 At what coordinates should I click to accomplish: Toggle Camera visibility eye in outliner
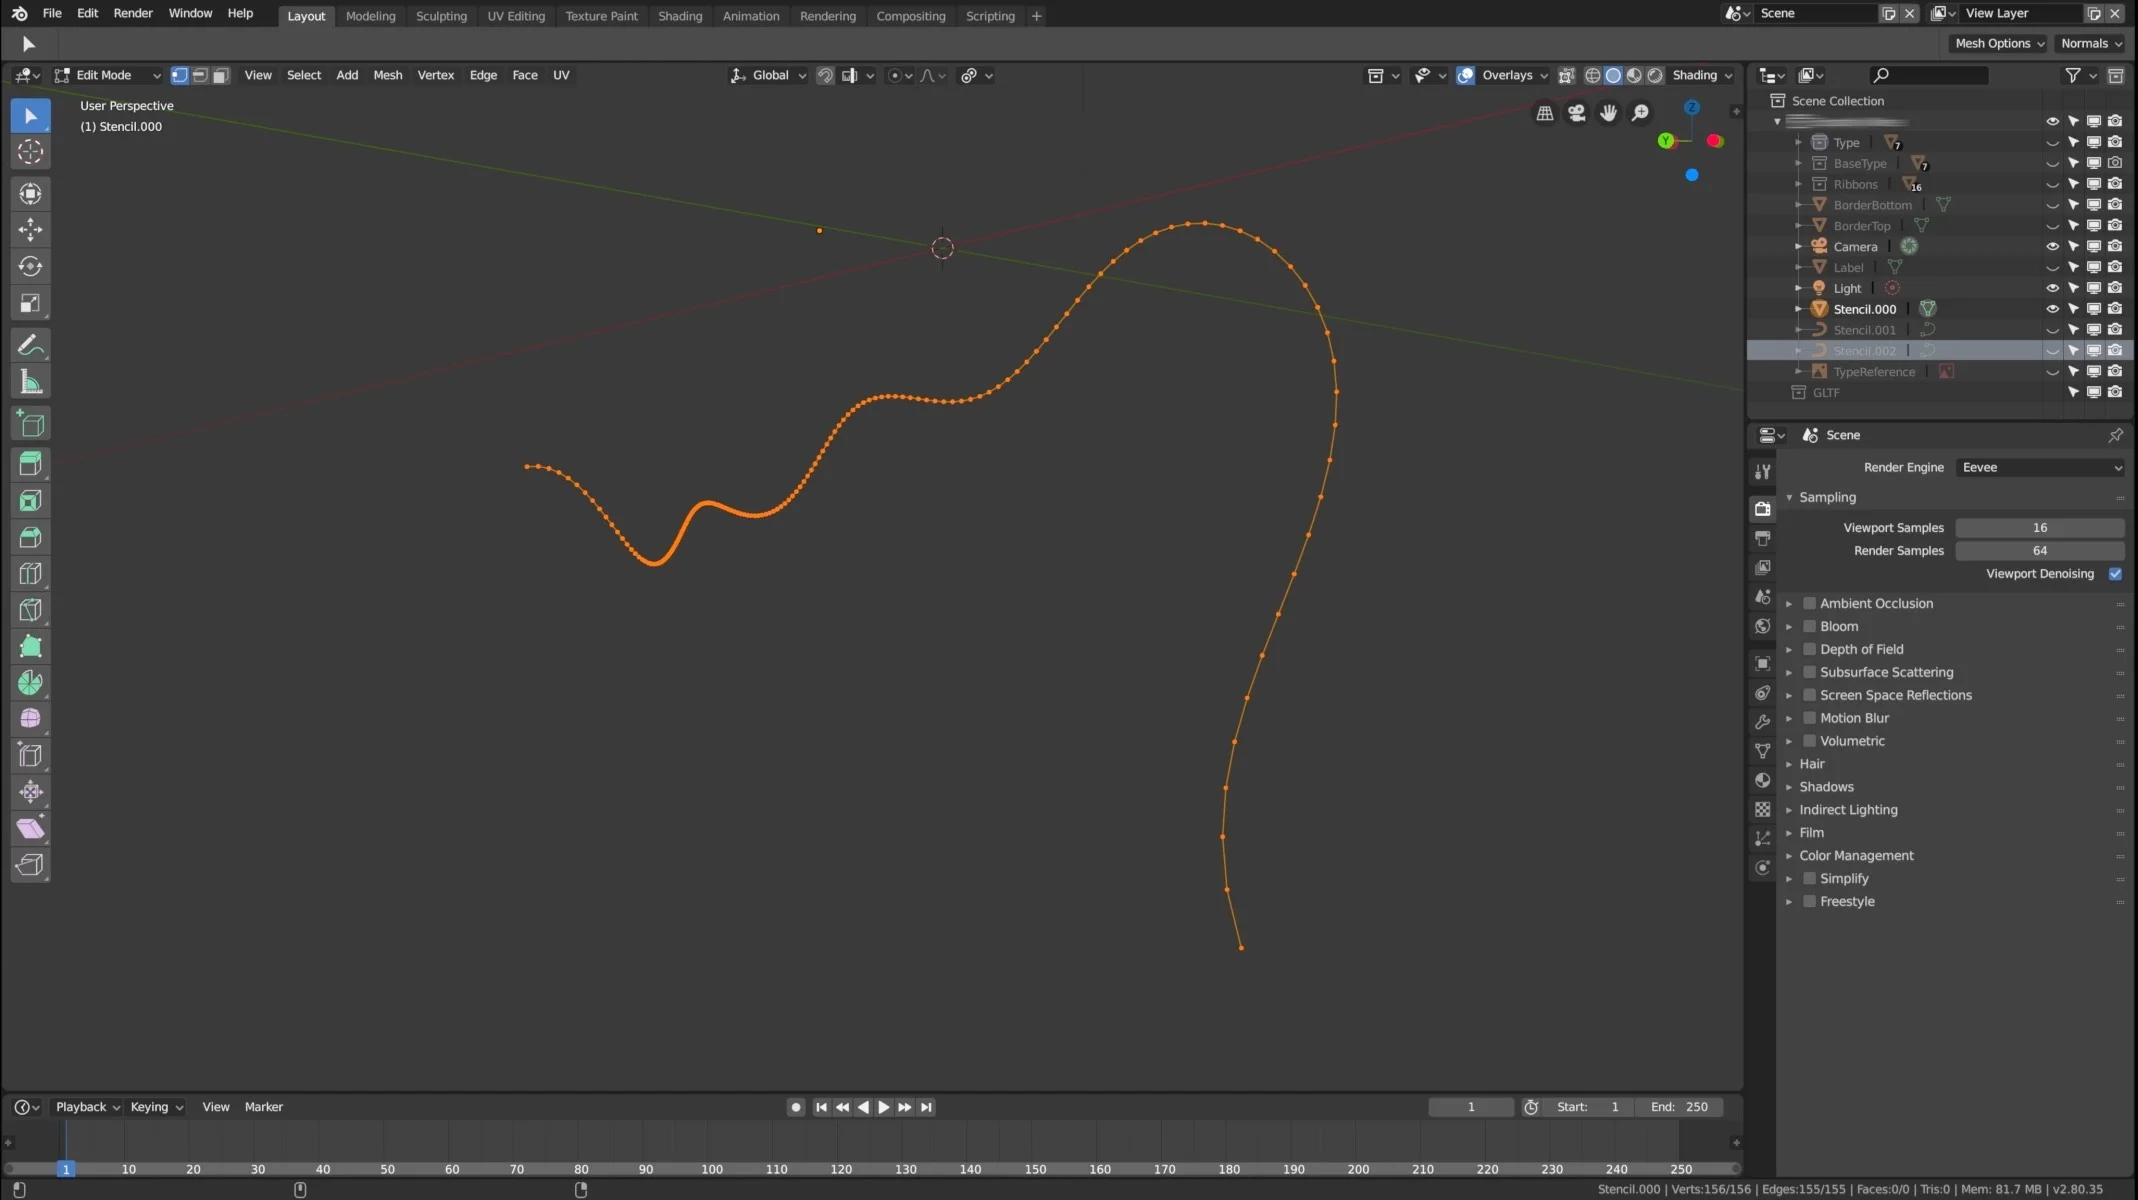[x=2052, y=246]
